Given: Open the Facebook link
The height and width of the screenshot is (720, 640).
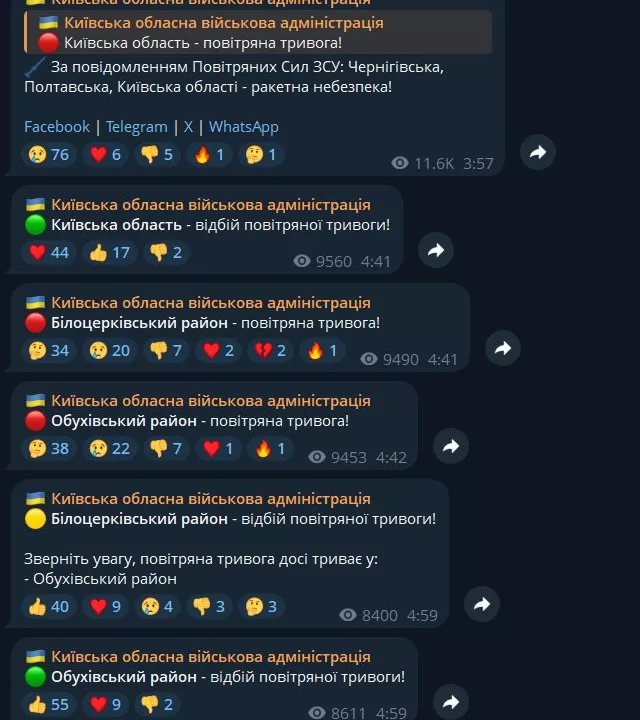Looking at the screenshot, I should pyautogui.click(x=57, y=127).
